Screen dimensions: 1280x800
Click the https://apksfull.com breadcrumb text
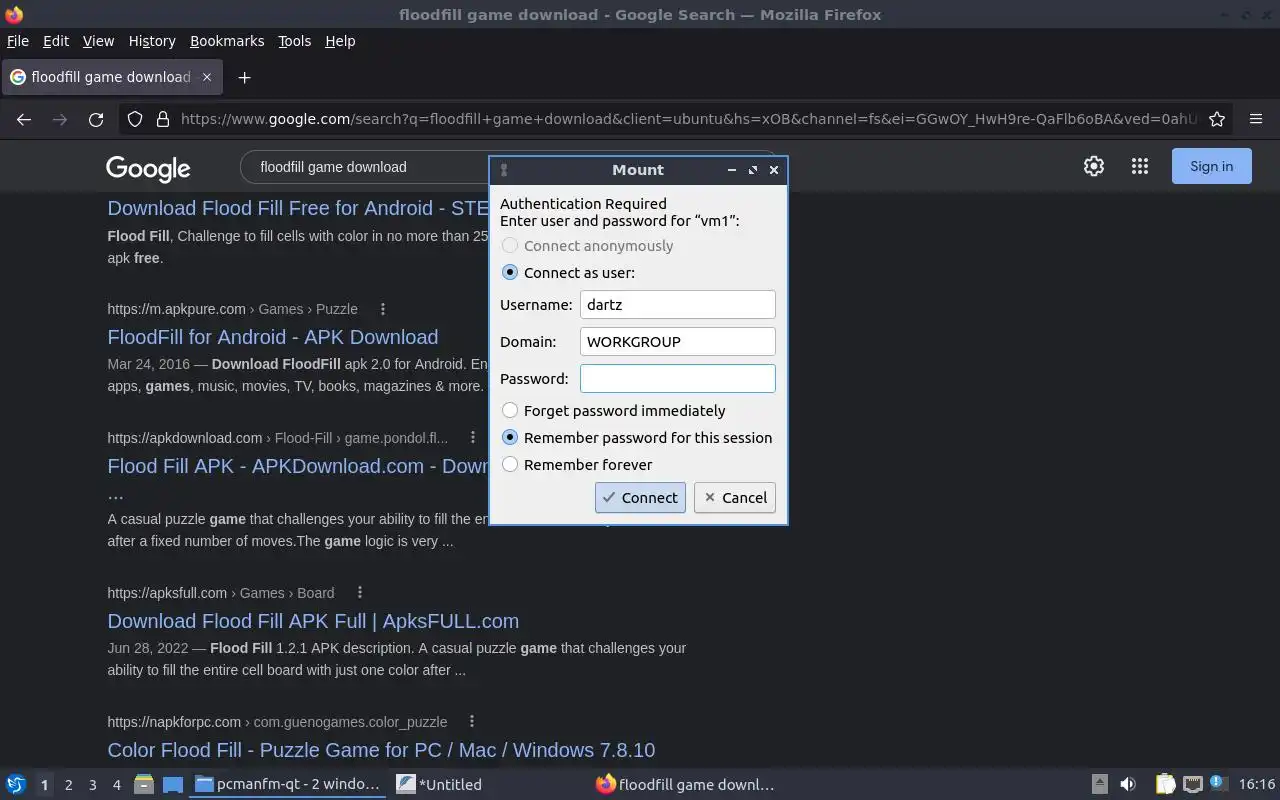pos(167,593)
